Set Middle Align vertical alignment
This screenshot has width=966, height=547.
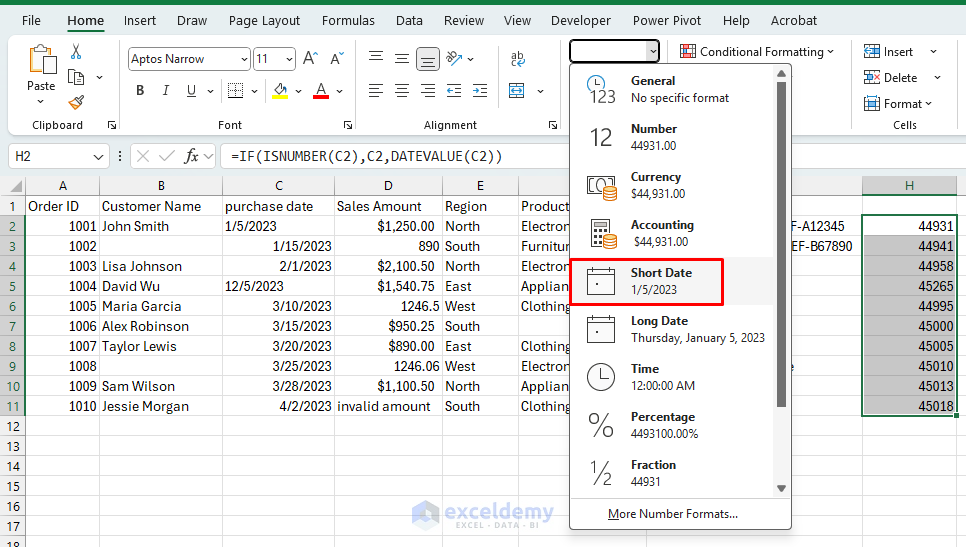pos(402,59)
